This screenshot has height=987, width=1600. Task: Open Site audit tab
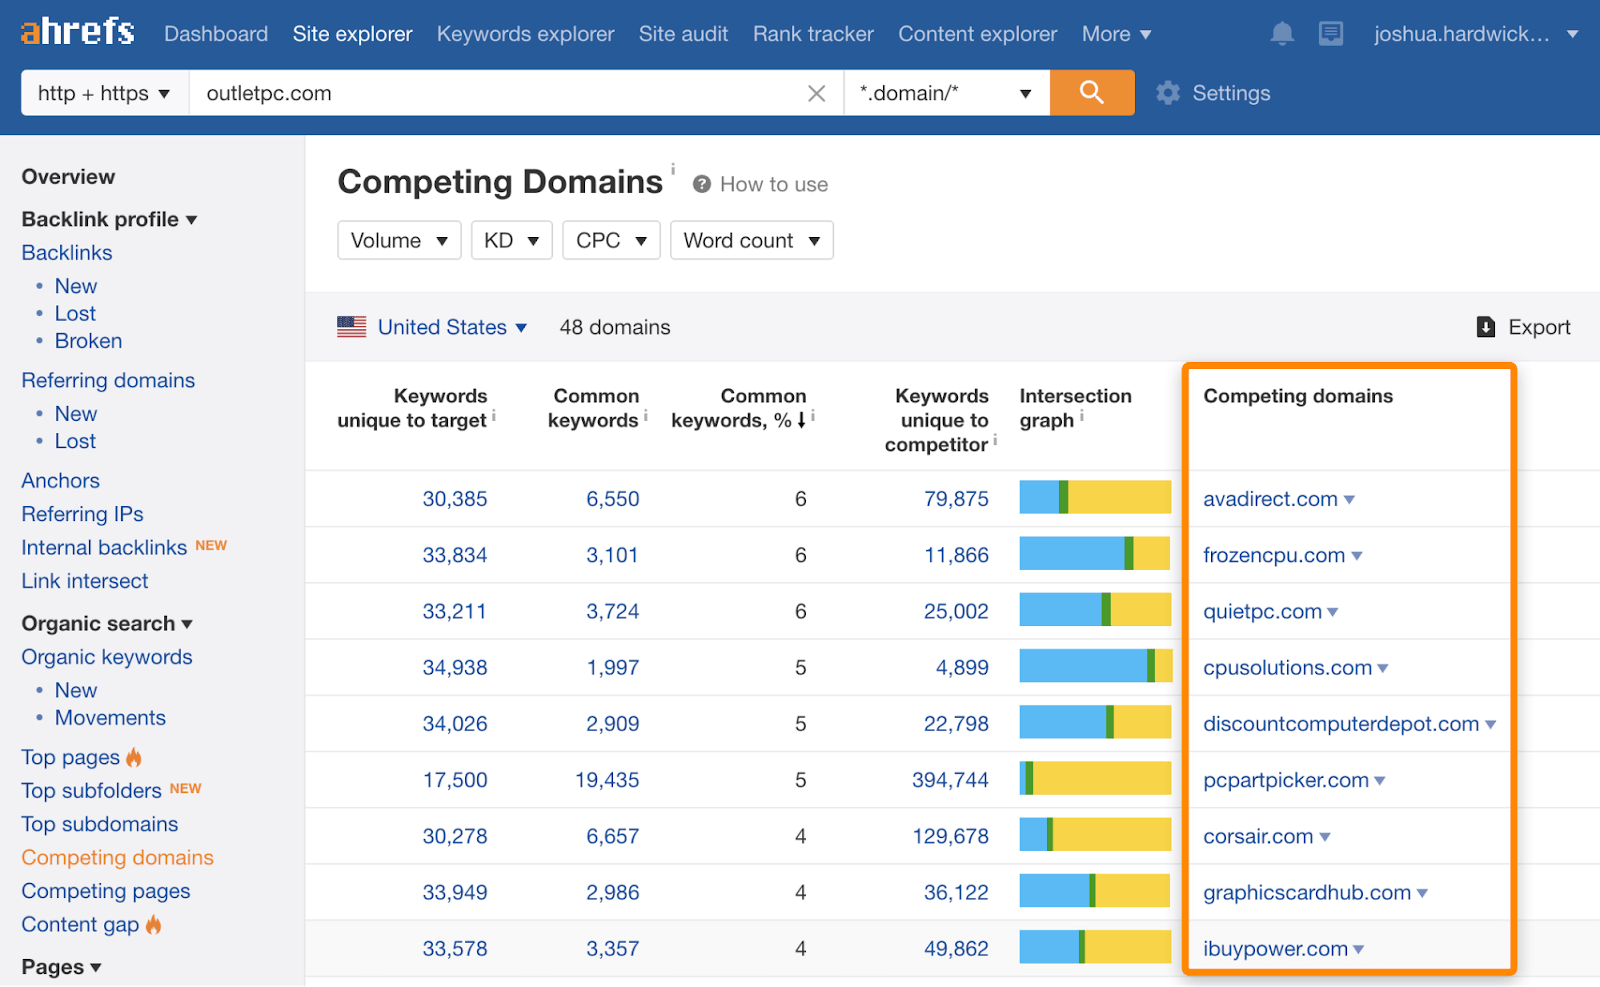tap(683, 34)
